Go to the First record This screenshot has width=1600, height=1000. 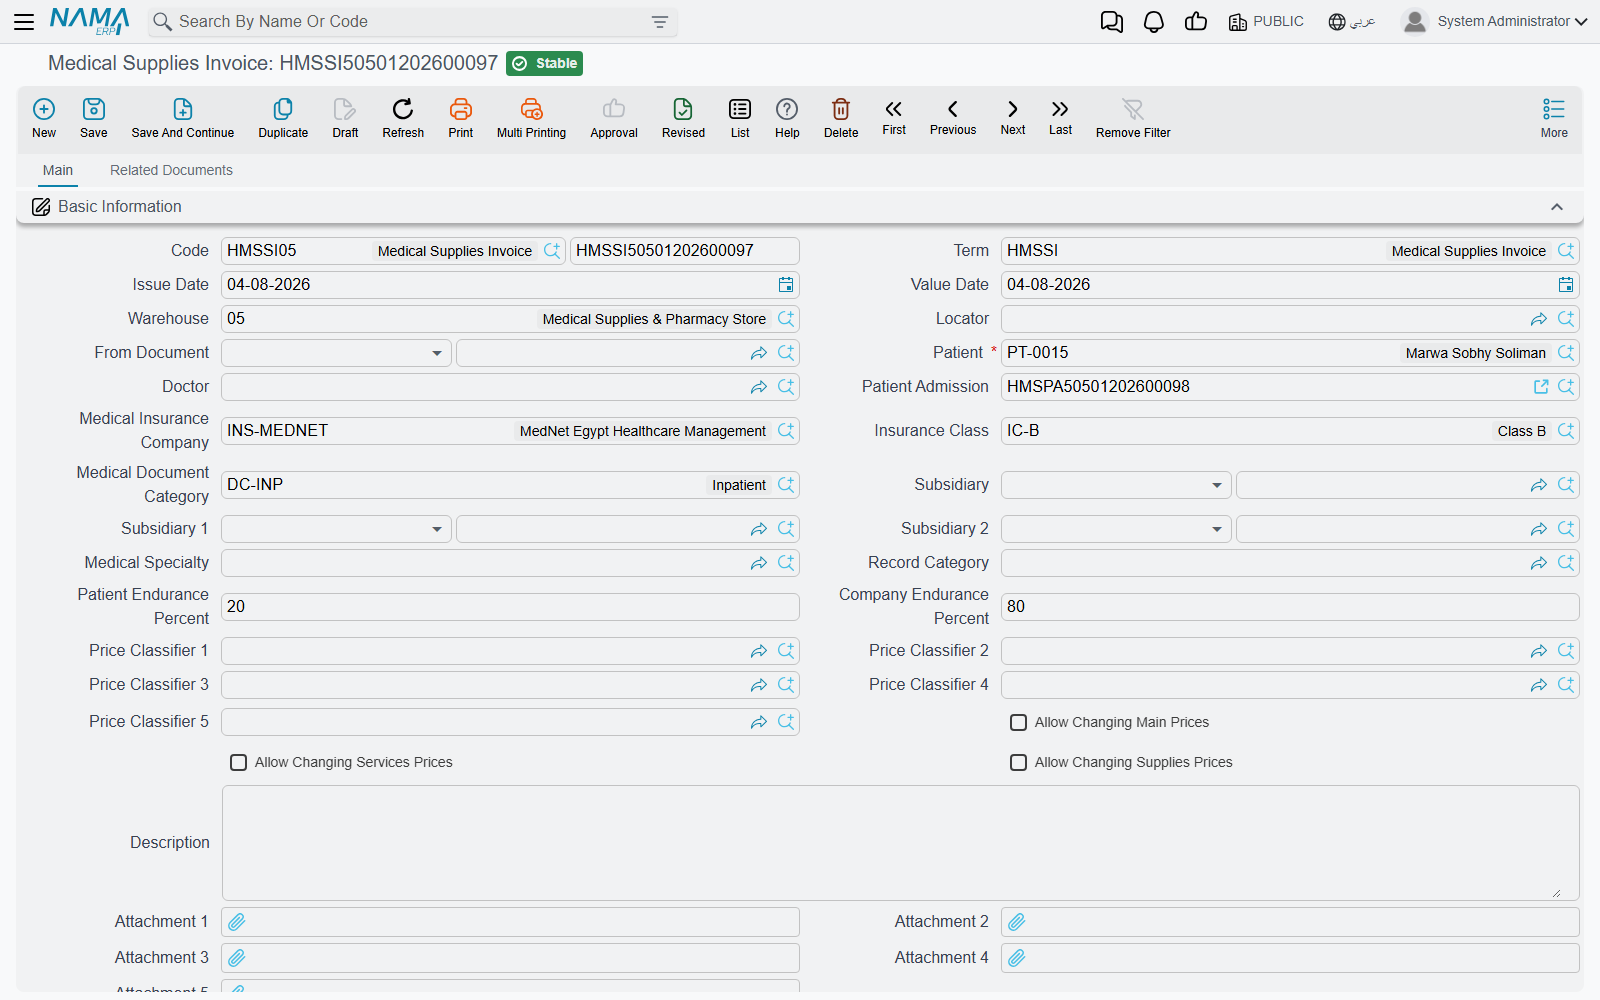click(894, 117)
